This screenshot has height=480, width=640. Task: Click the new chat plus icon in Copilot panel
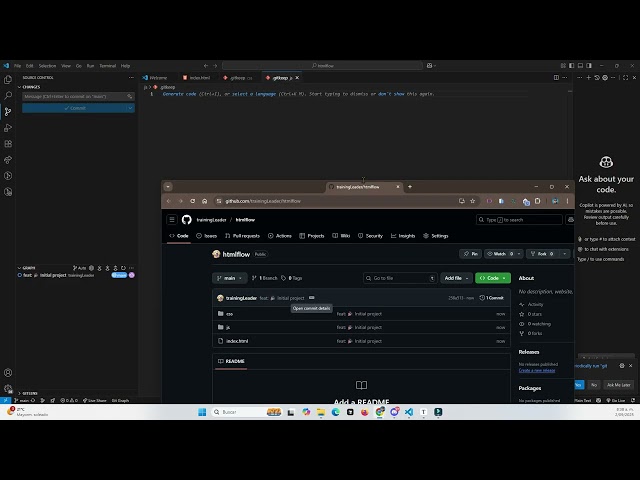(x=589, y=78)
